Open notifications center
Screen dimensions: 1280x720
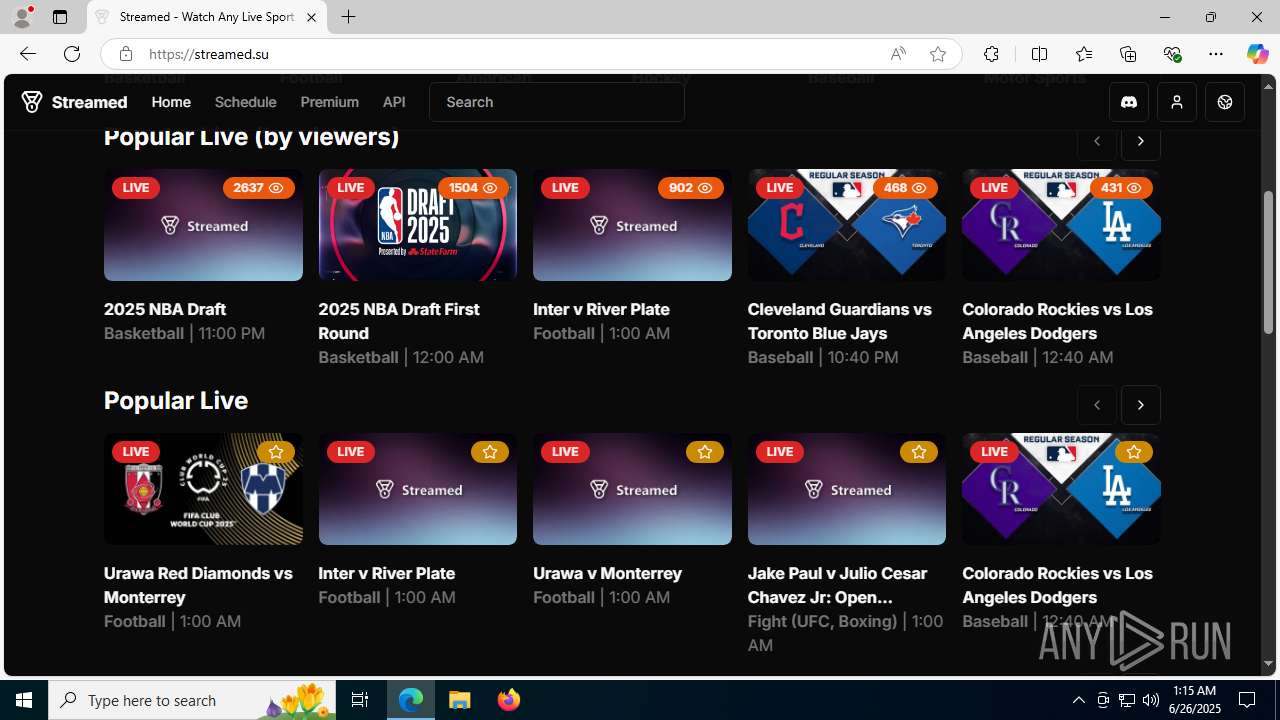coord(1248,700)
